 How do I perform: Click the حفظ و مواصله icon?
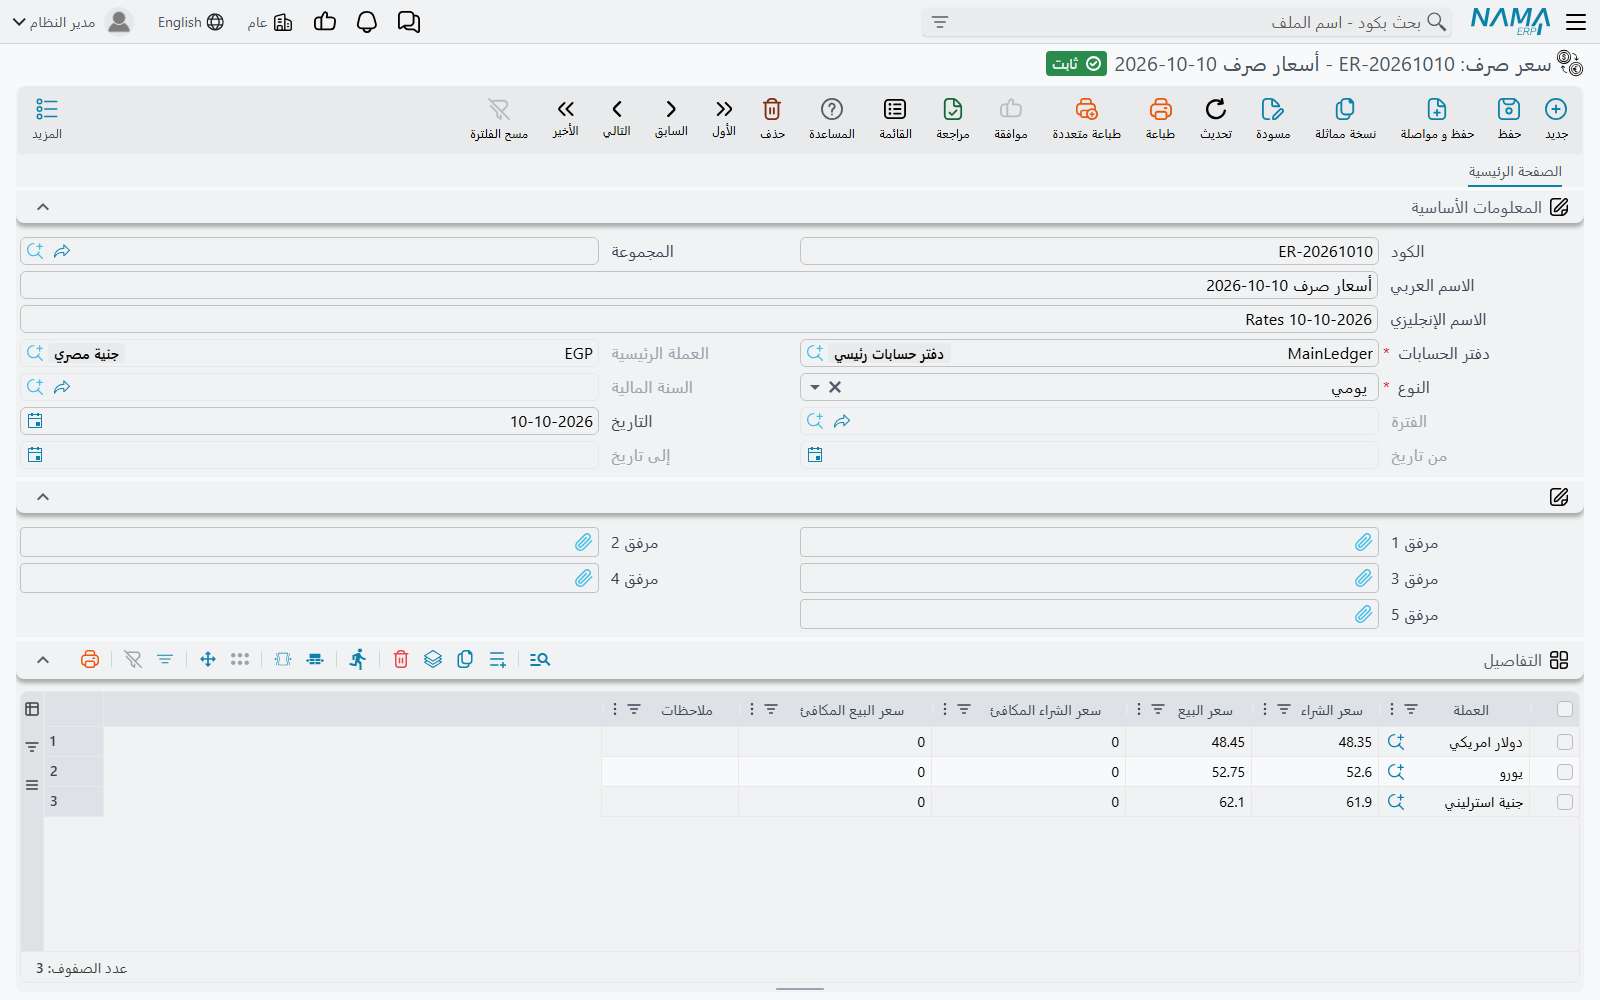1437,109
